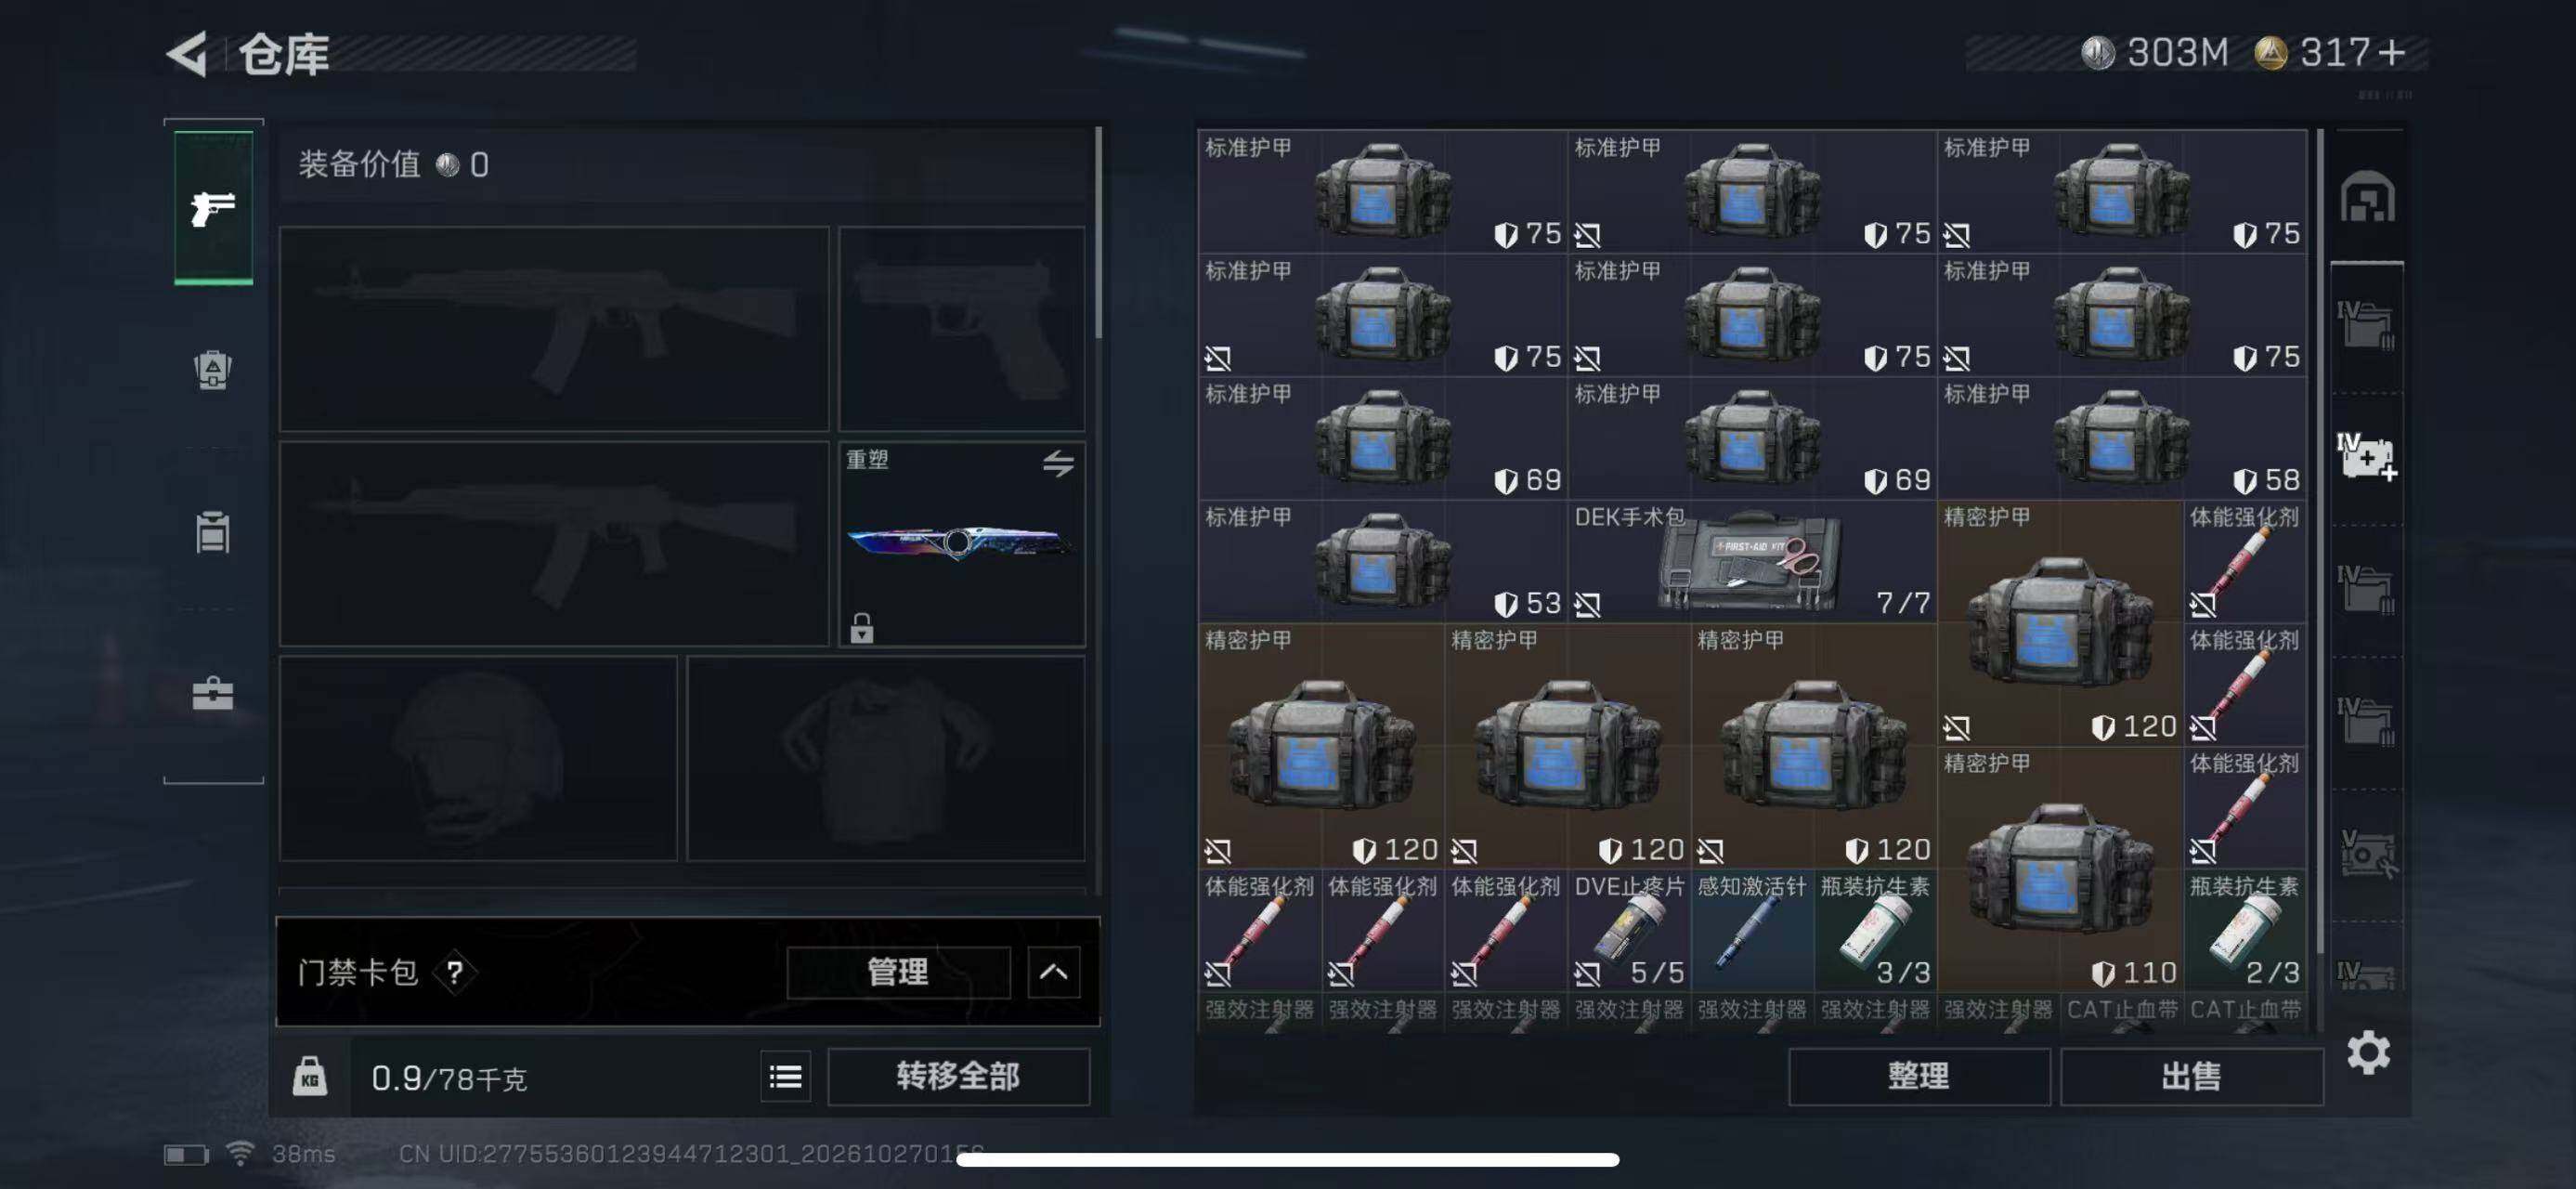Select the 精密护甲 item with durability 110
This screenshot has height=1189, width=2576.
click(2060, 869)
